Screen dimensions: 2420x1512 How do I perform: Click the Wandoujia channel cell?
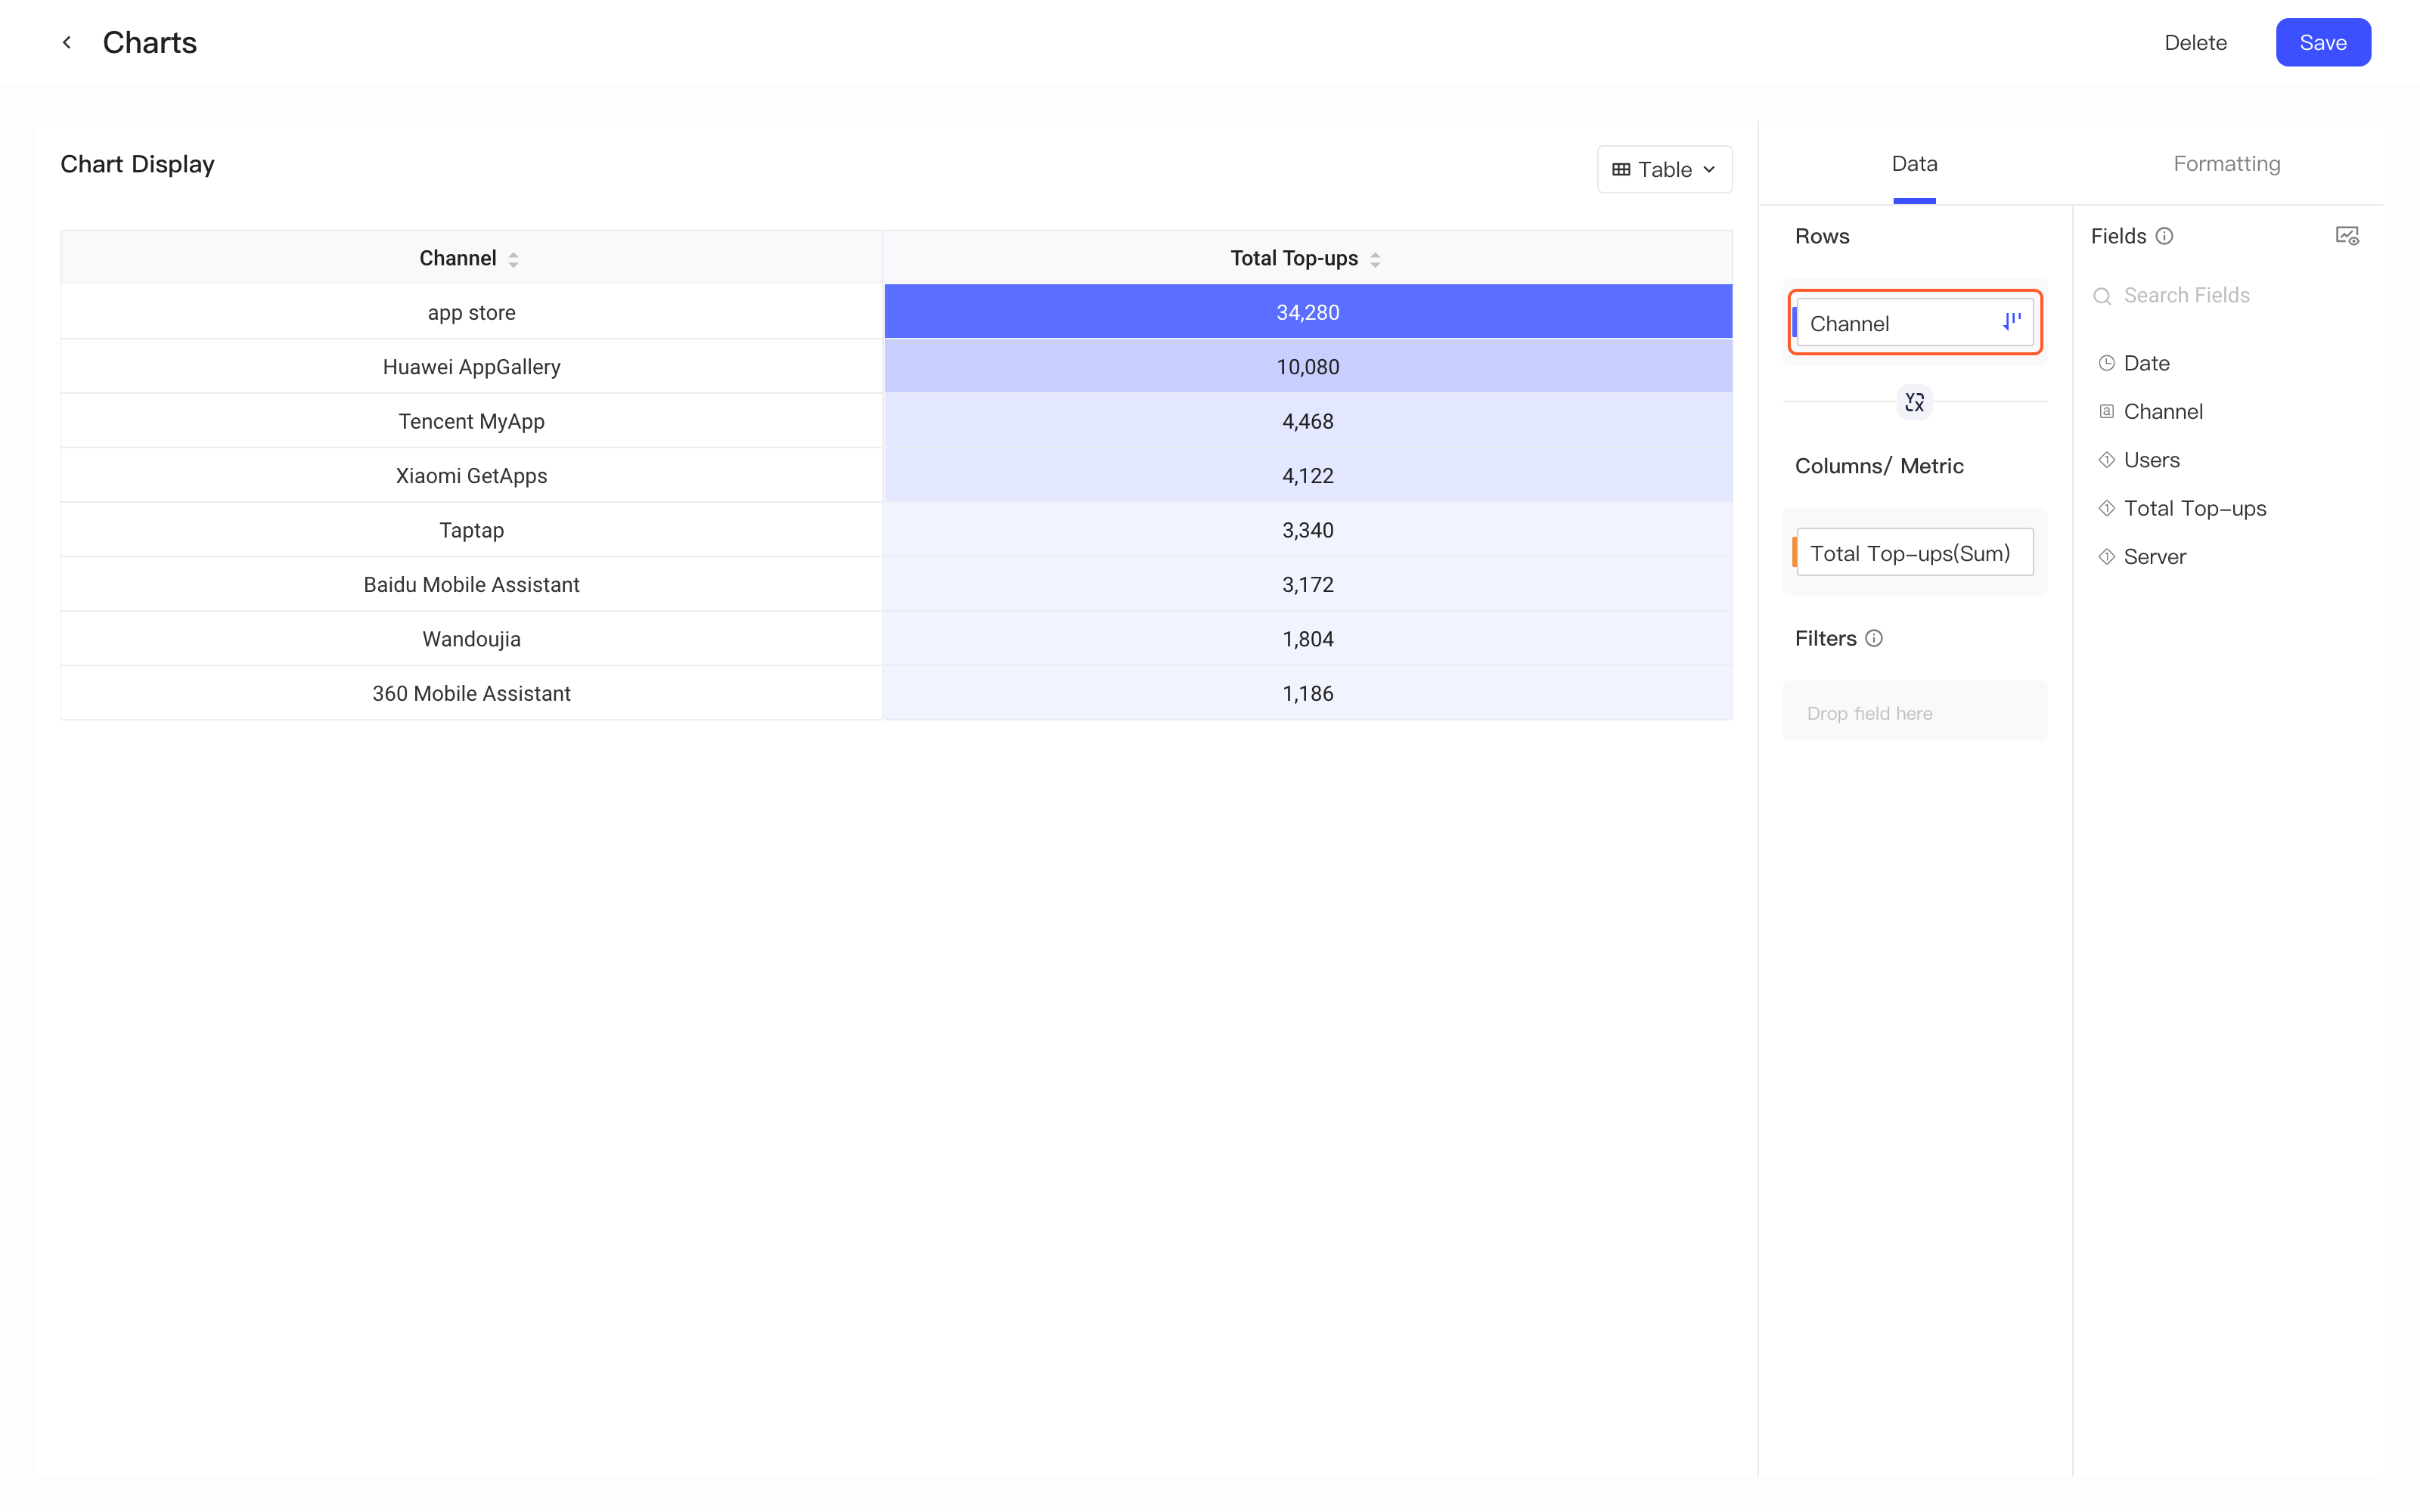click(471, 639)
